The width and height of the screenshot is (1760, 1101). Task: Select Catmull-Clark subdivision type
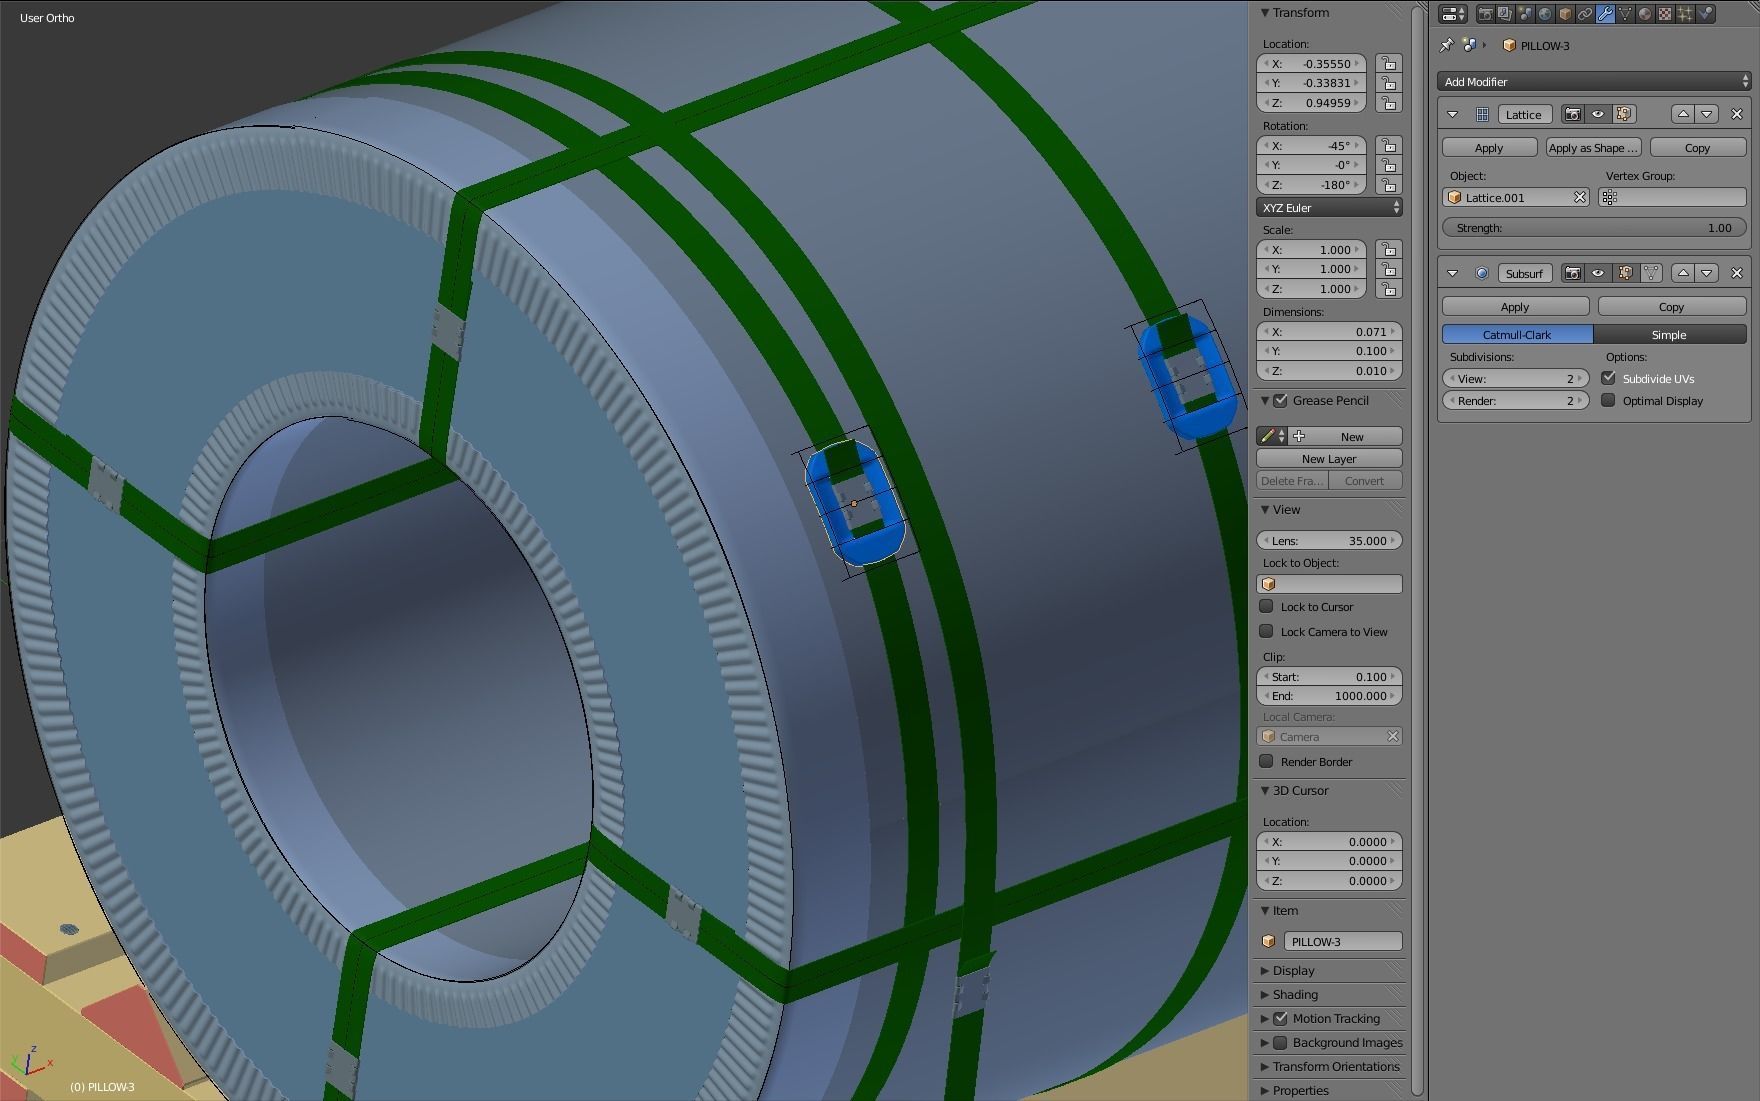tap(1517, 334)
